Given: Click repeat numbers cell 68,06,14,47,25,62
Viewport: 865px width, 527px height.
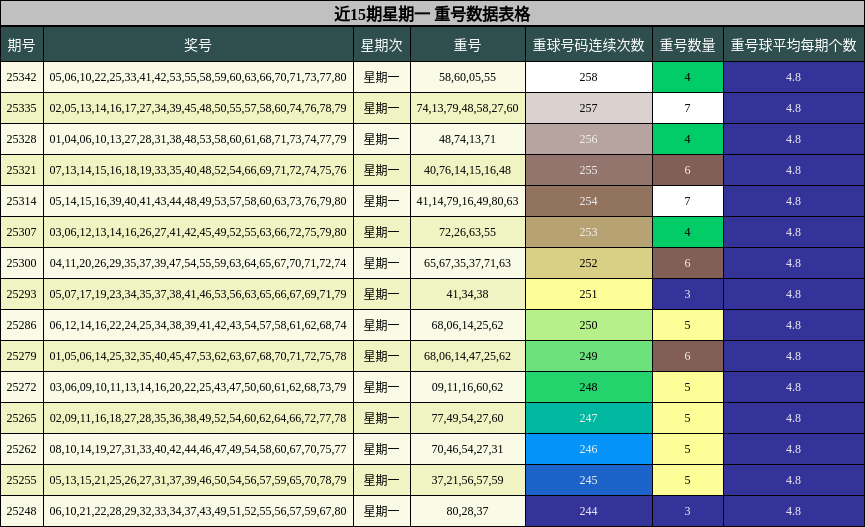Looking at the screenshot, I should click(468, 356).
